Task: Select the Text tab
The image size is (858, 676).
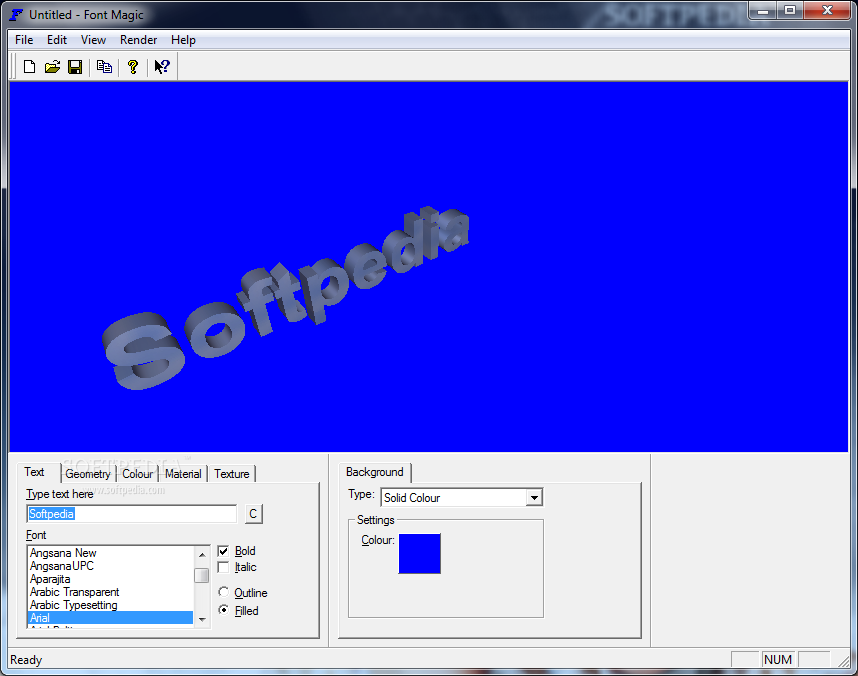Action: (34, 472)
